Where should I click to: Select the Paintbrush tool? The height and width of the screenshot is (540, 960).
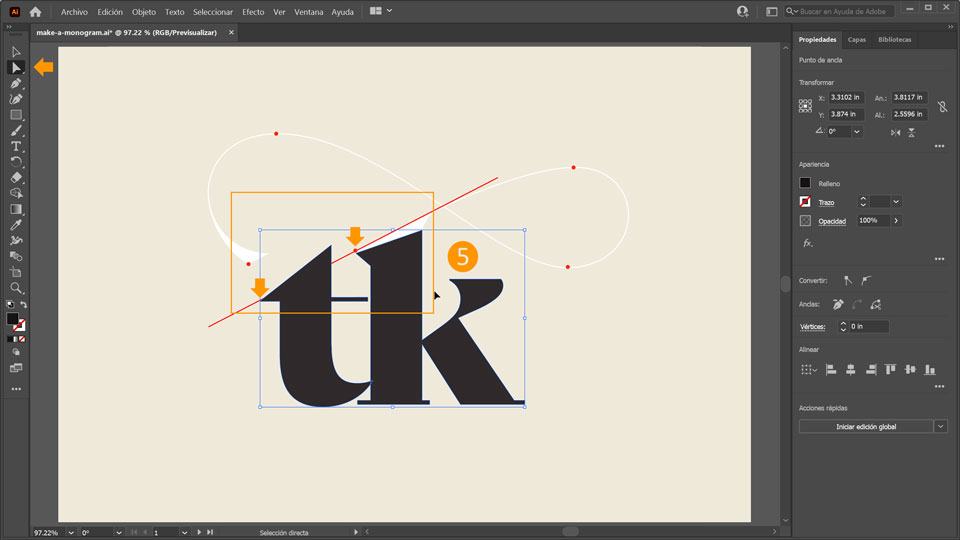click(16, 130)
